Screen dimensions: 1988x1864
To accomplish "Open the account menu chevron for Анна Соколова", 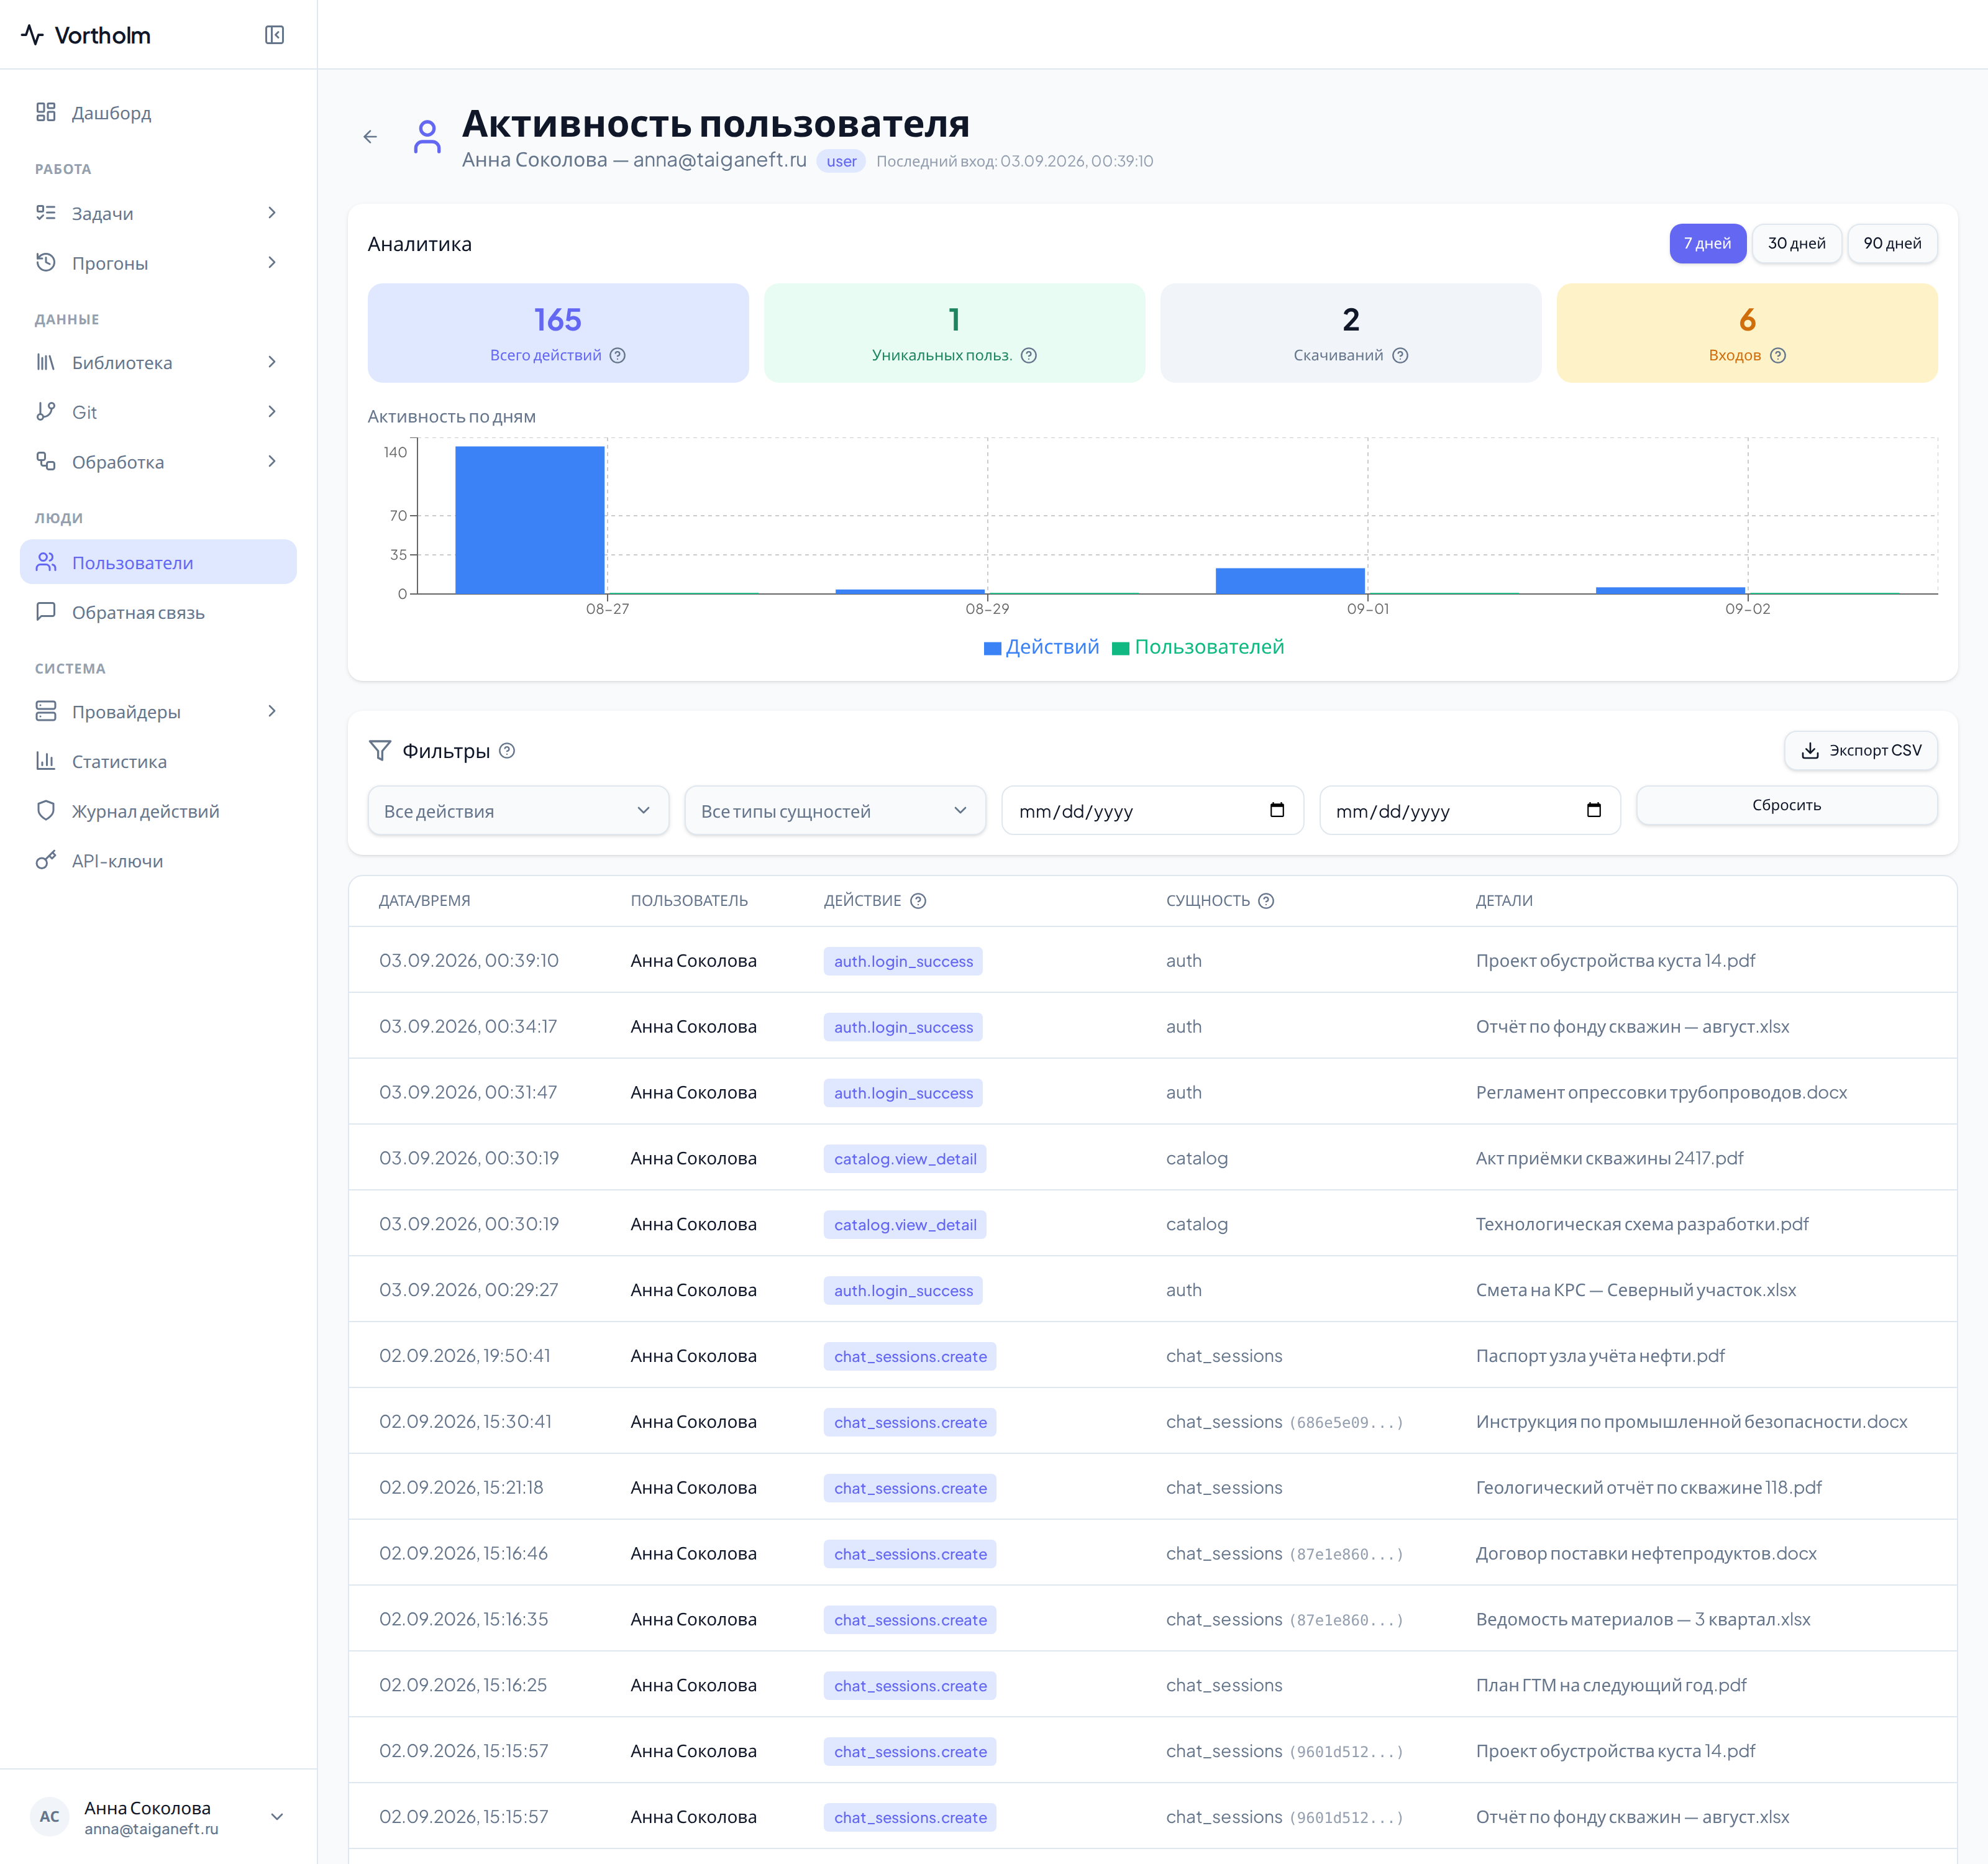I will [277, 1816].
